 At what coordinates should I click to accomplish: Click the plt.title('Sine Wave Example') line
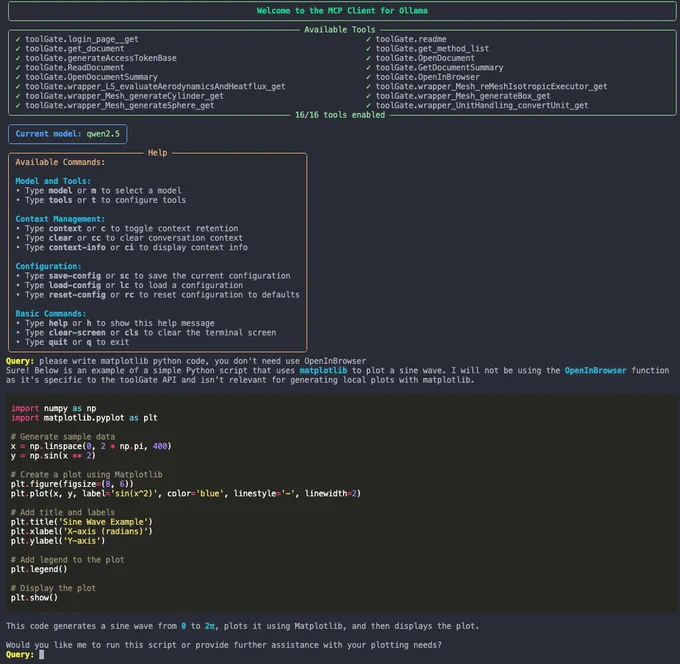82,522
